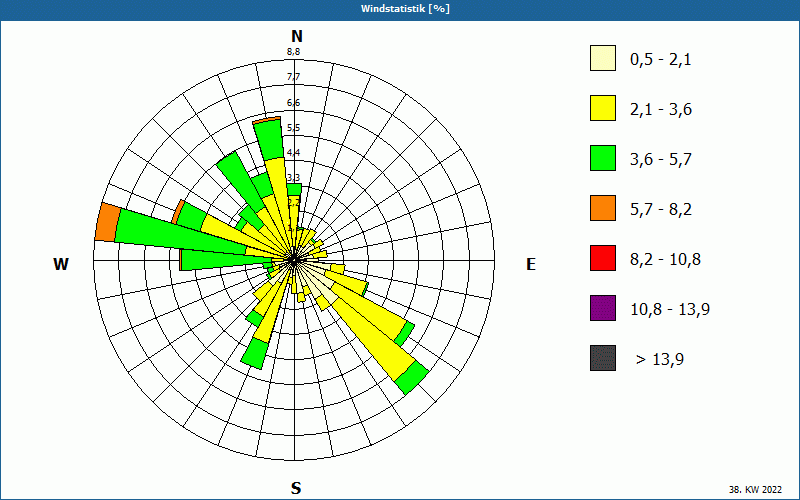
Task: Click the '38. KW 2022' date text
Action: coord(755,490)
